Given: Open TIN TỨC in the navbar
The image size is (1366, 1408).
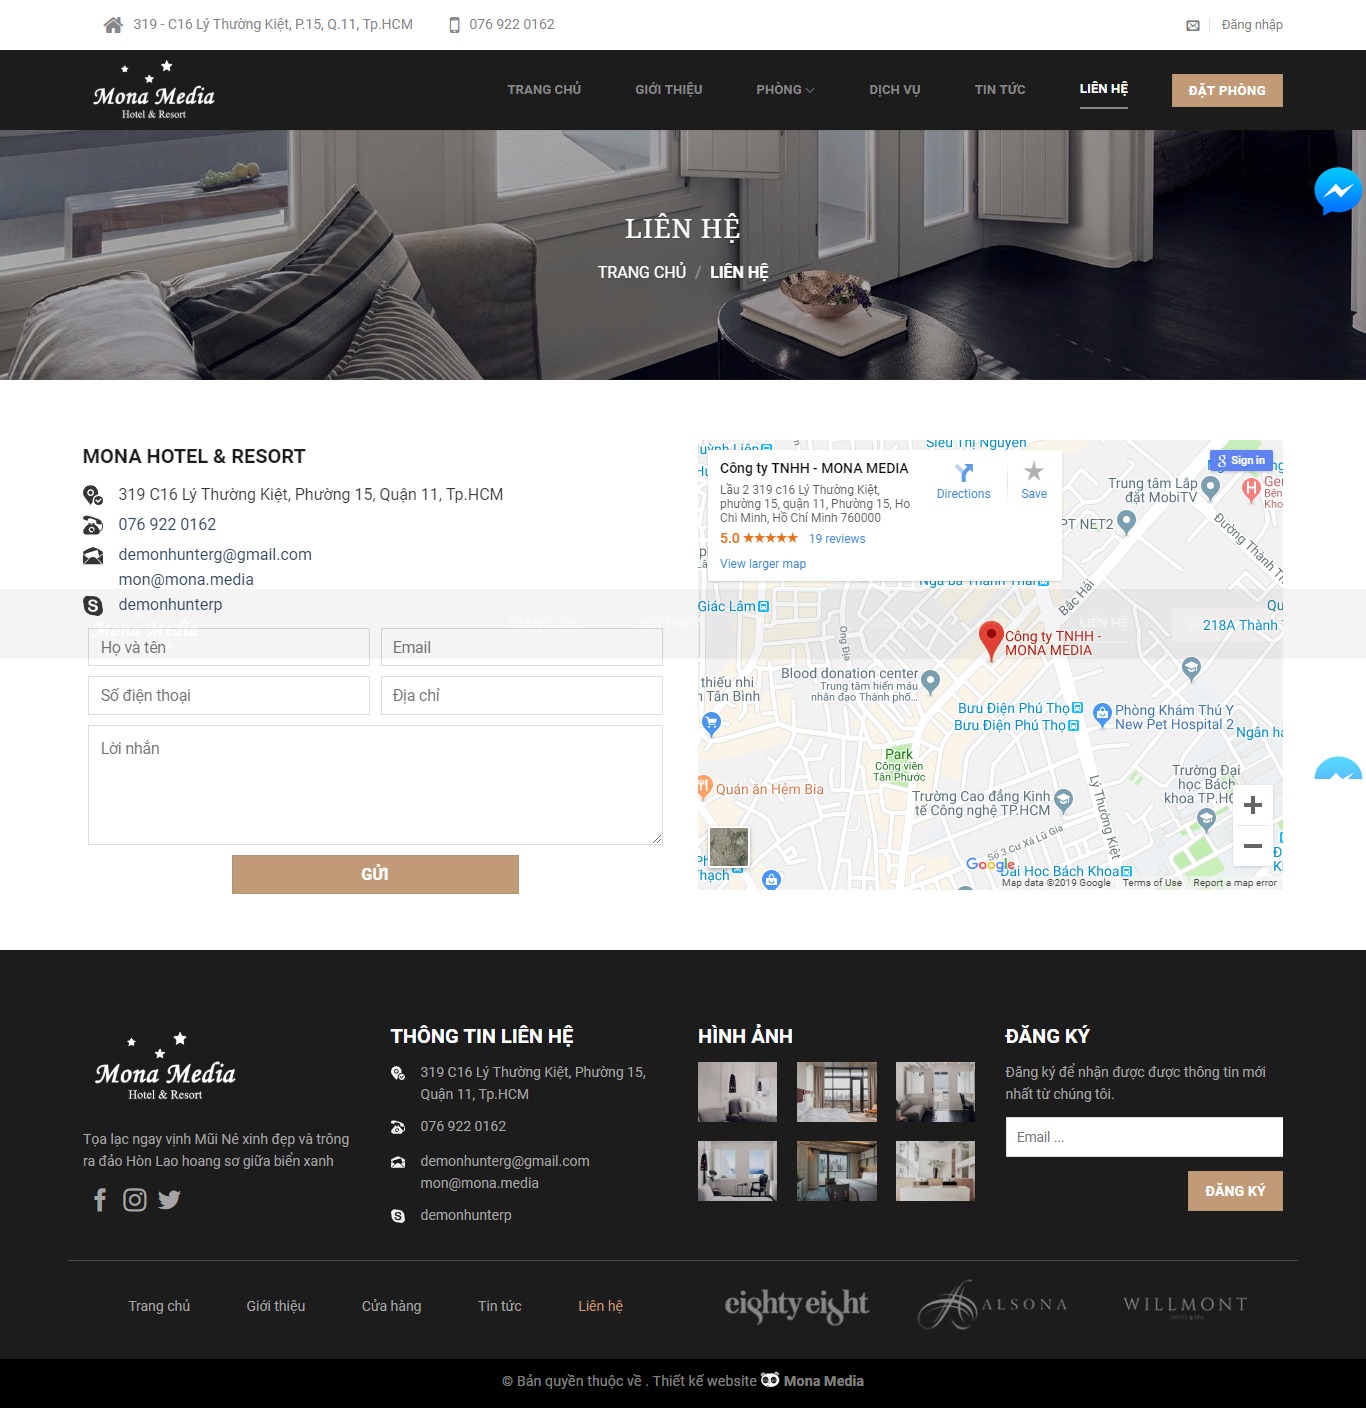Looking at the screenshot, I should tap(1000, 90).
